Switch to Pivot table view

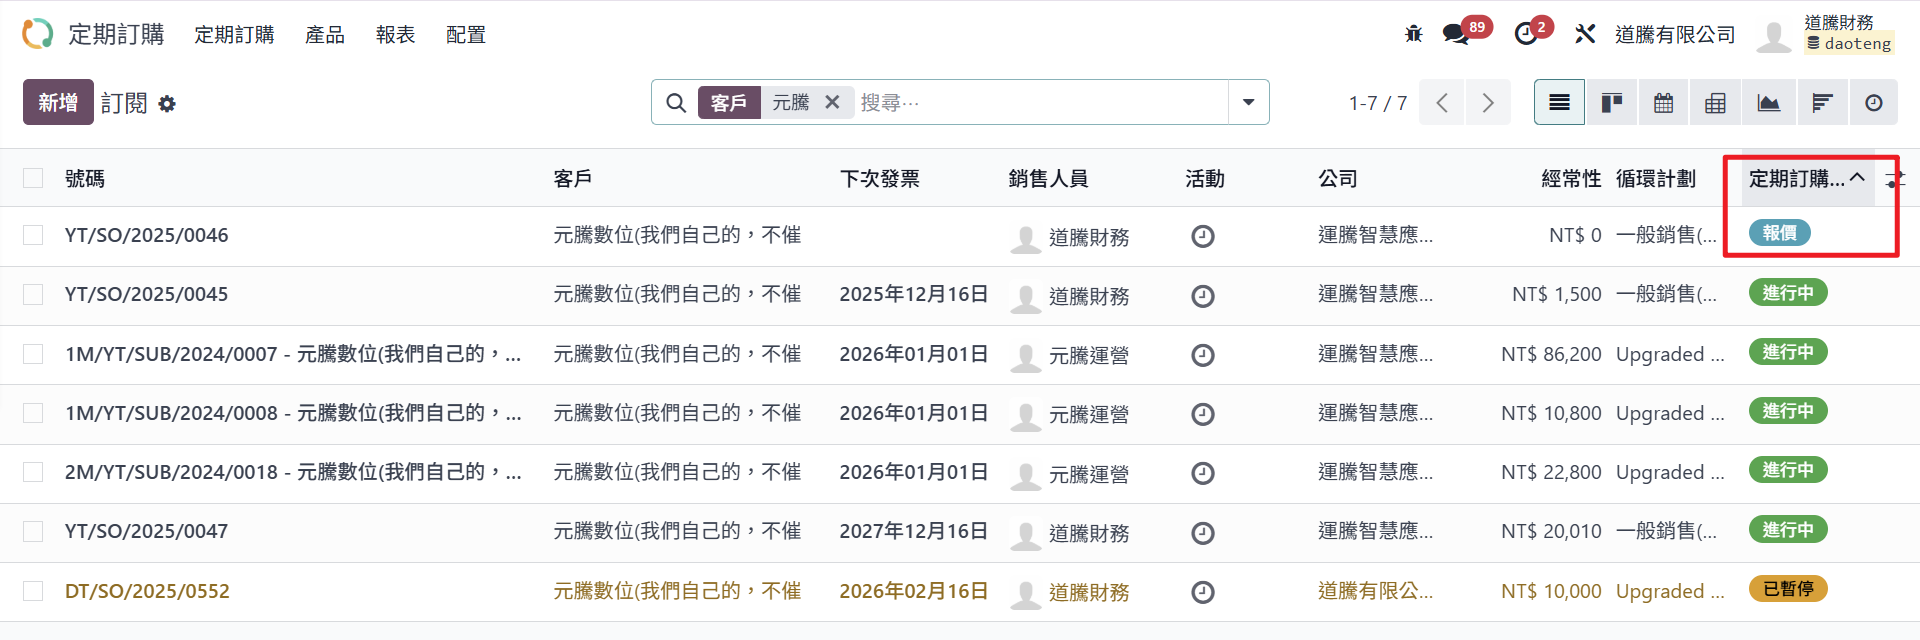click(1715, 103)
